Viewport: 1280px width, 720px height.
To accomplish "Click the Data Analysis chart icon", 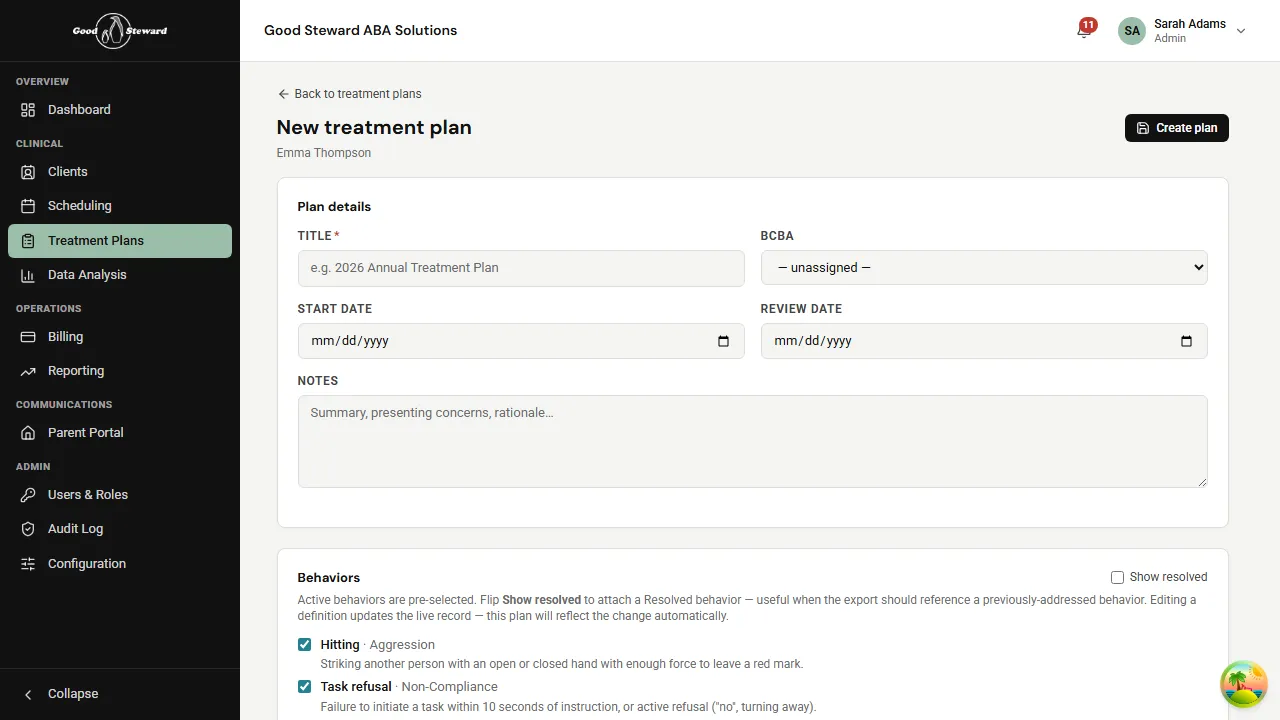I will [x=27, y=274].
